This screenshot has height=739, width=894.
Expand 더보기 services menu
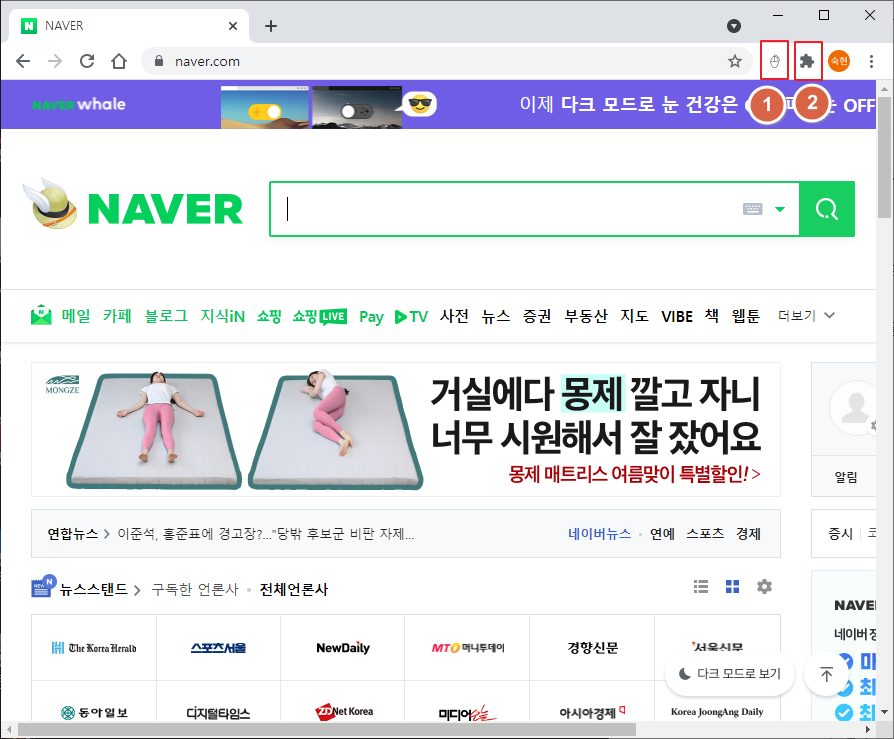806,315
